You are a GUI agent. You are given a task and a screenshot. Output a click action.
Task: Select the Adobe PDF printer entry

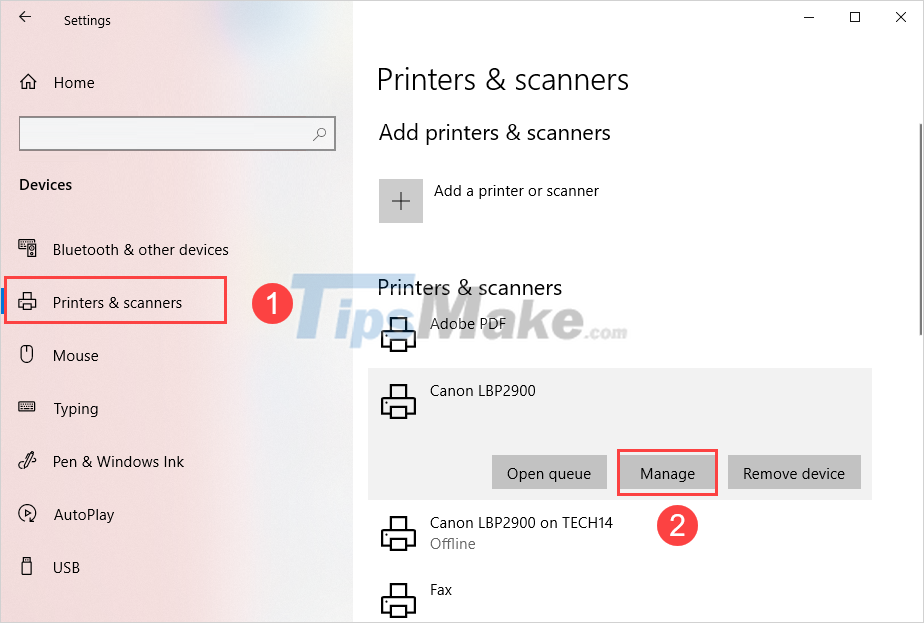(619, 334)
